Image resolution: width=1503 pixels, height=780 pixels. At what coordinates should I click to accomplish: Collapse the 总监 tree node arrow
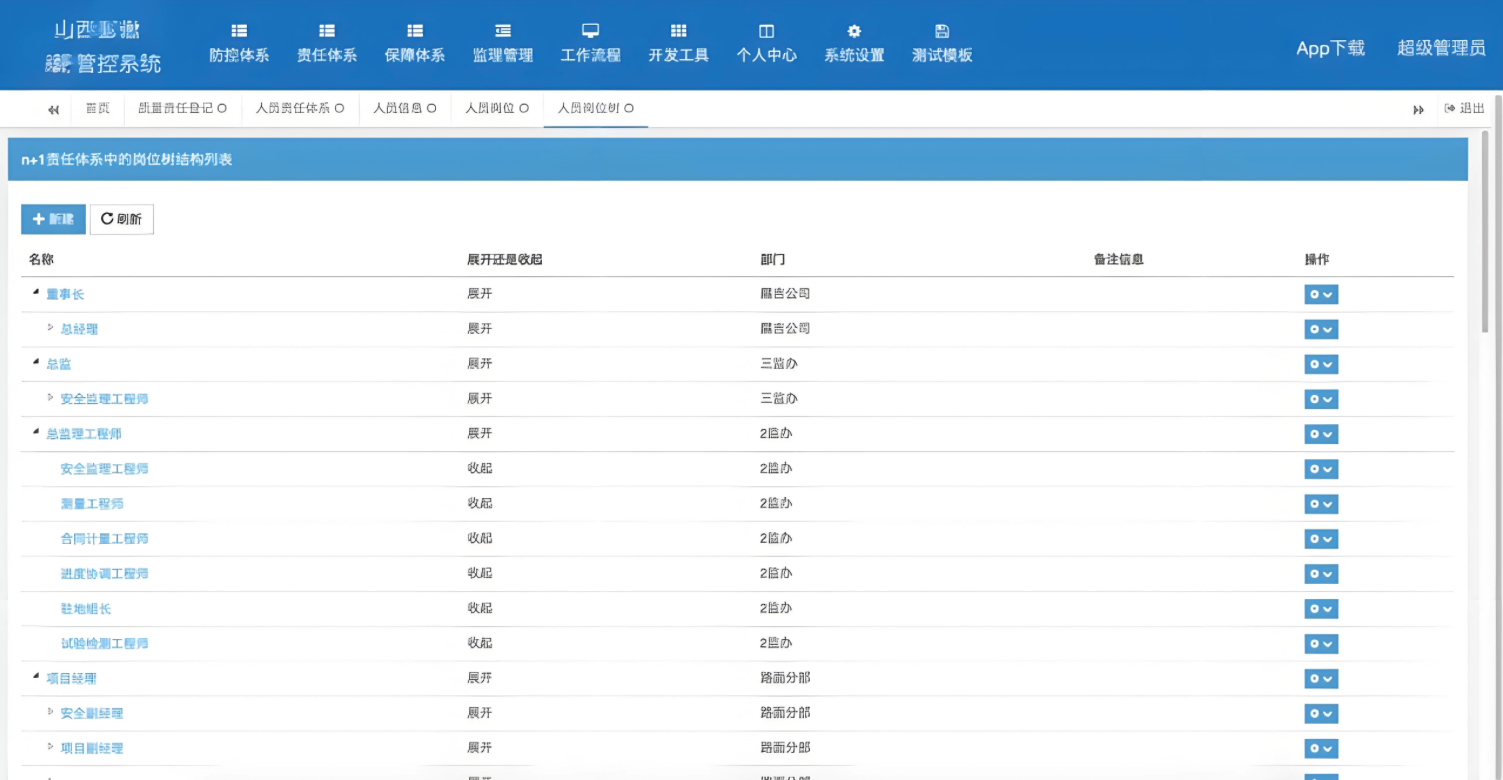pyautogui.click(x=36, y=362)
